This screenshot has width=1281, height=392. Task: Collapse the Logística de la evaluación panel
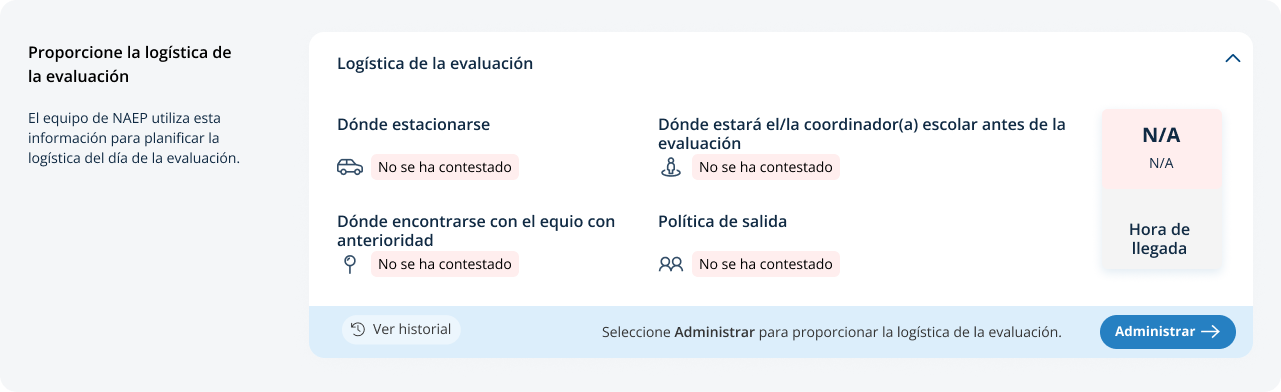click(1233, 59)
